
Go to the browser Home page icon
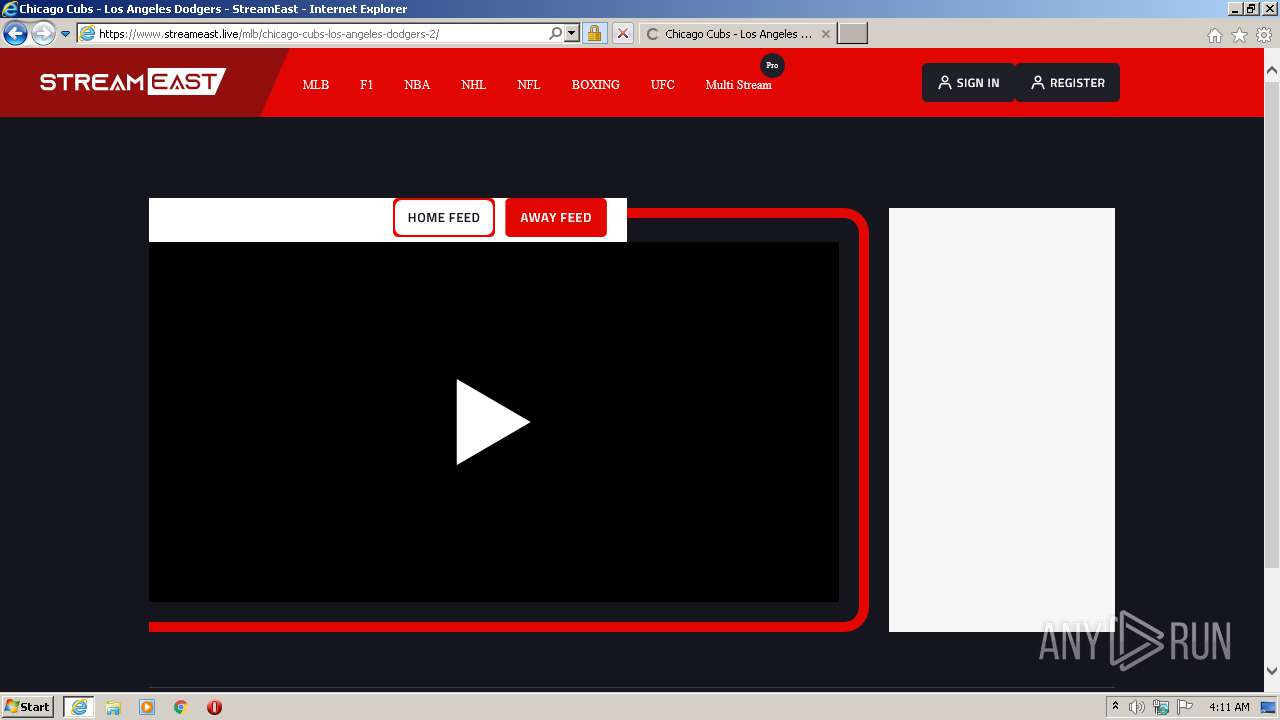(x=1215, y=35)
